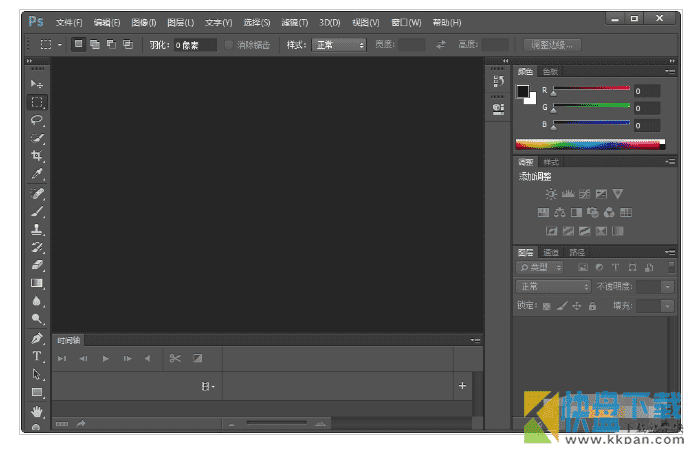Play the timeline
689x449 pixels.
[105, 358]
